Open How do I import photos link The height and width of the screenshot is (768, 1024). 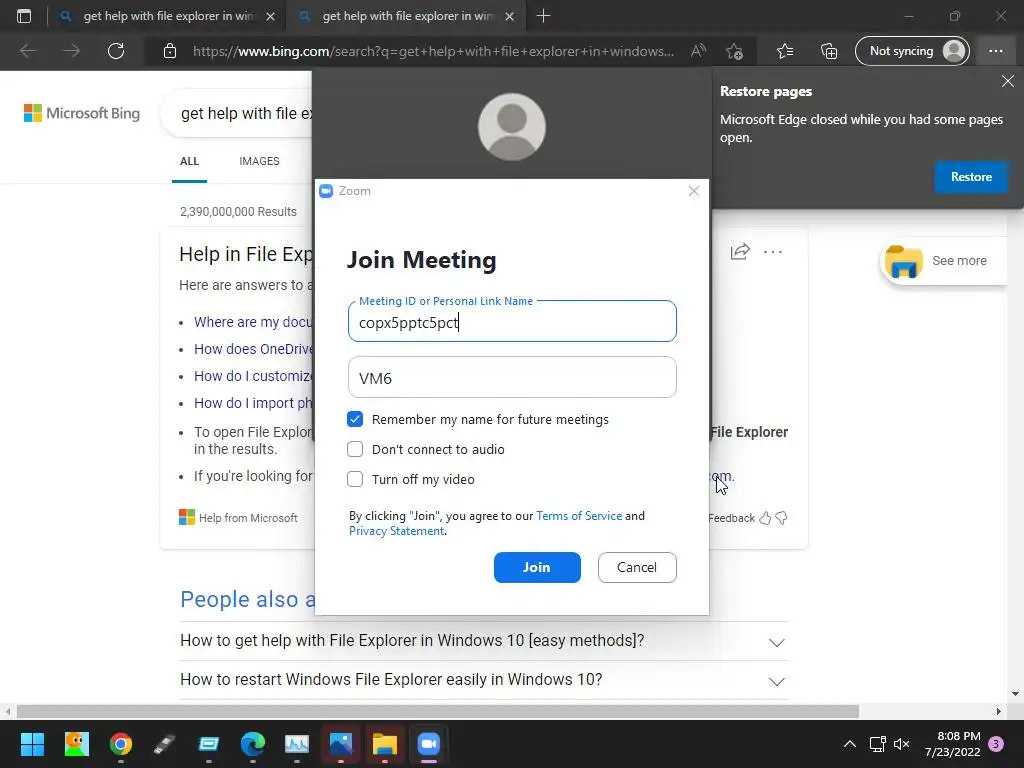(x=253, y=403)
